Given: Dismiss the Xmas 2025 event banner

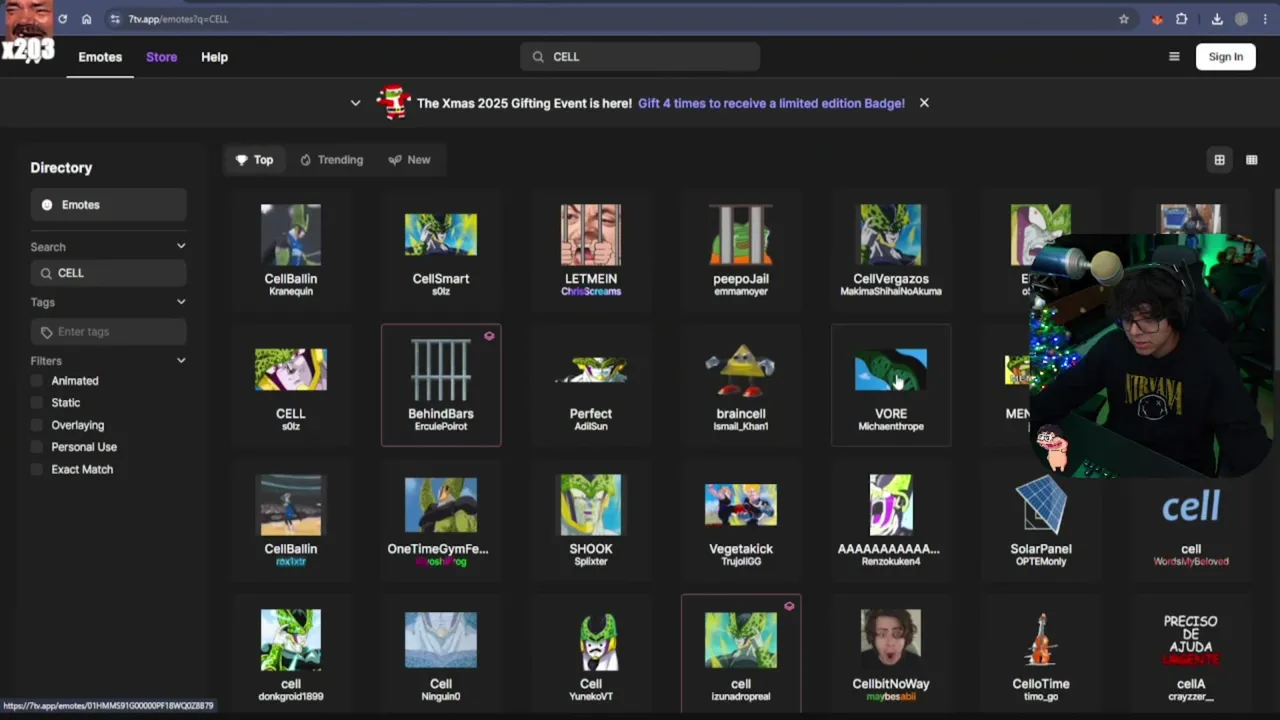Looking at the screenshot, I should pos(924,103).
